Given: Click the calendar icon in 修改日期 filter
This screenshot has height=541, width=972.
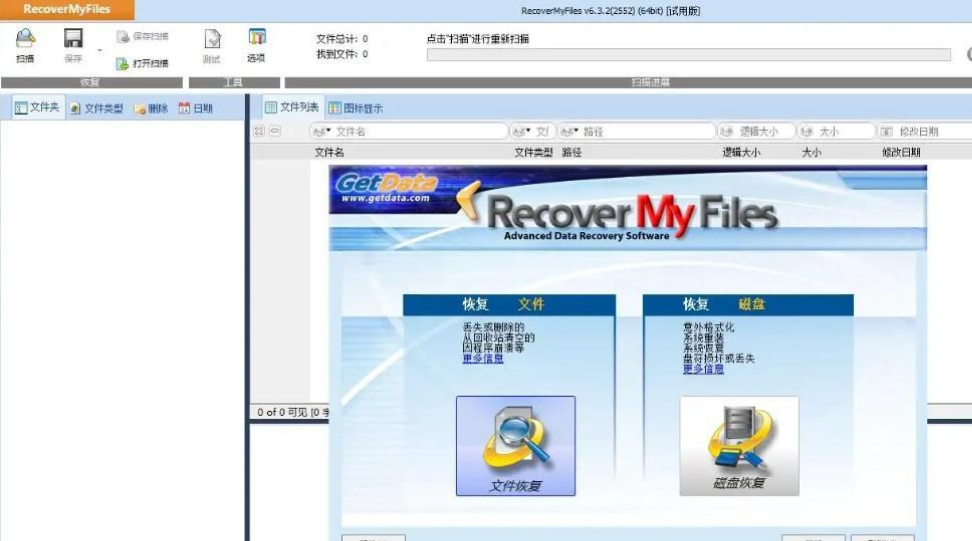Looking at the screenshot, I should point(886,131).
